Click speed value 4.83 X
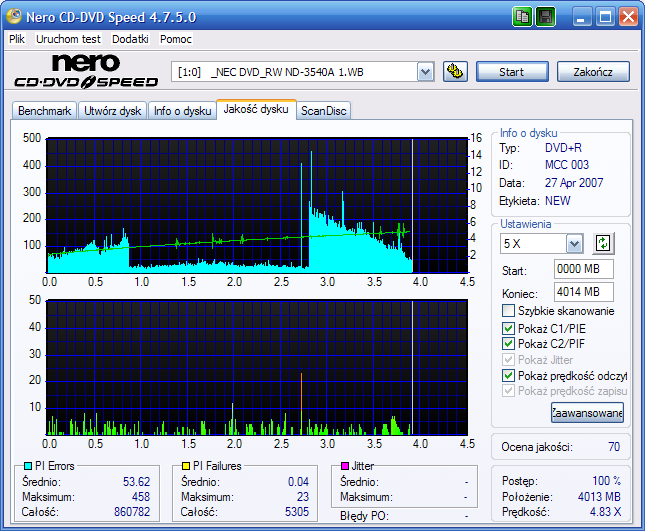 coord(605,511)
